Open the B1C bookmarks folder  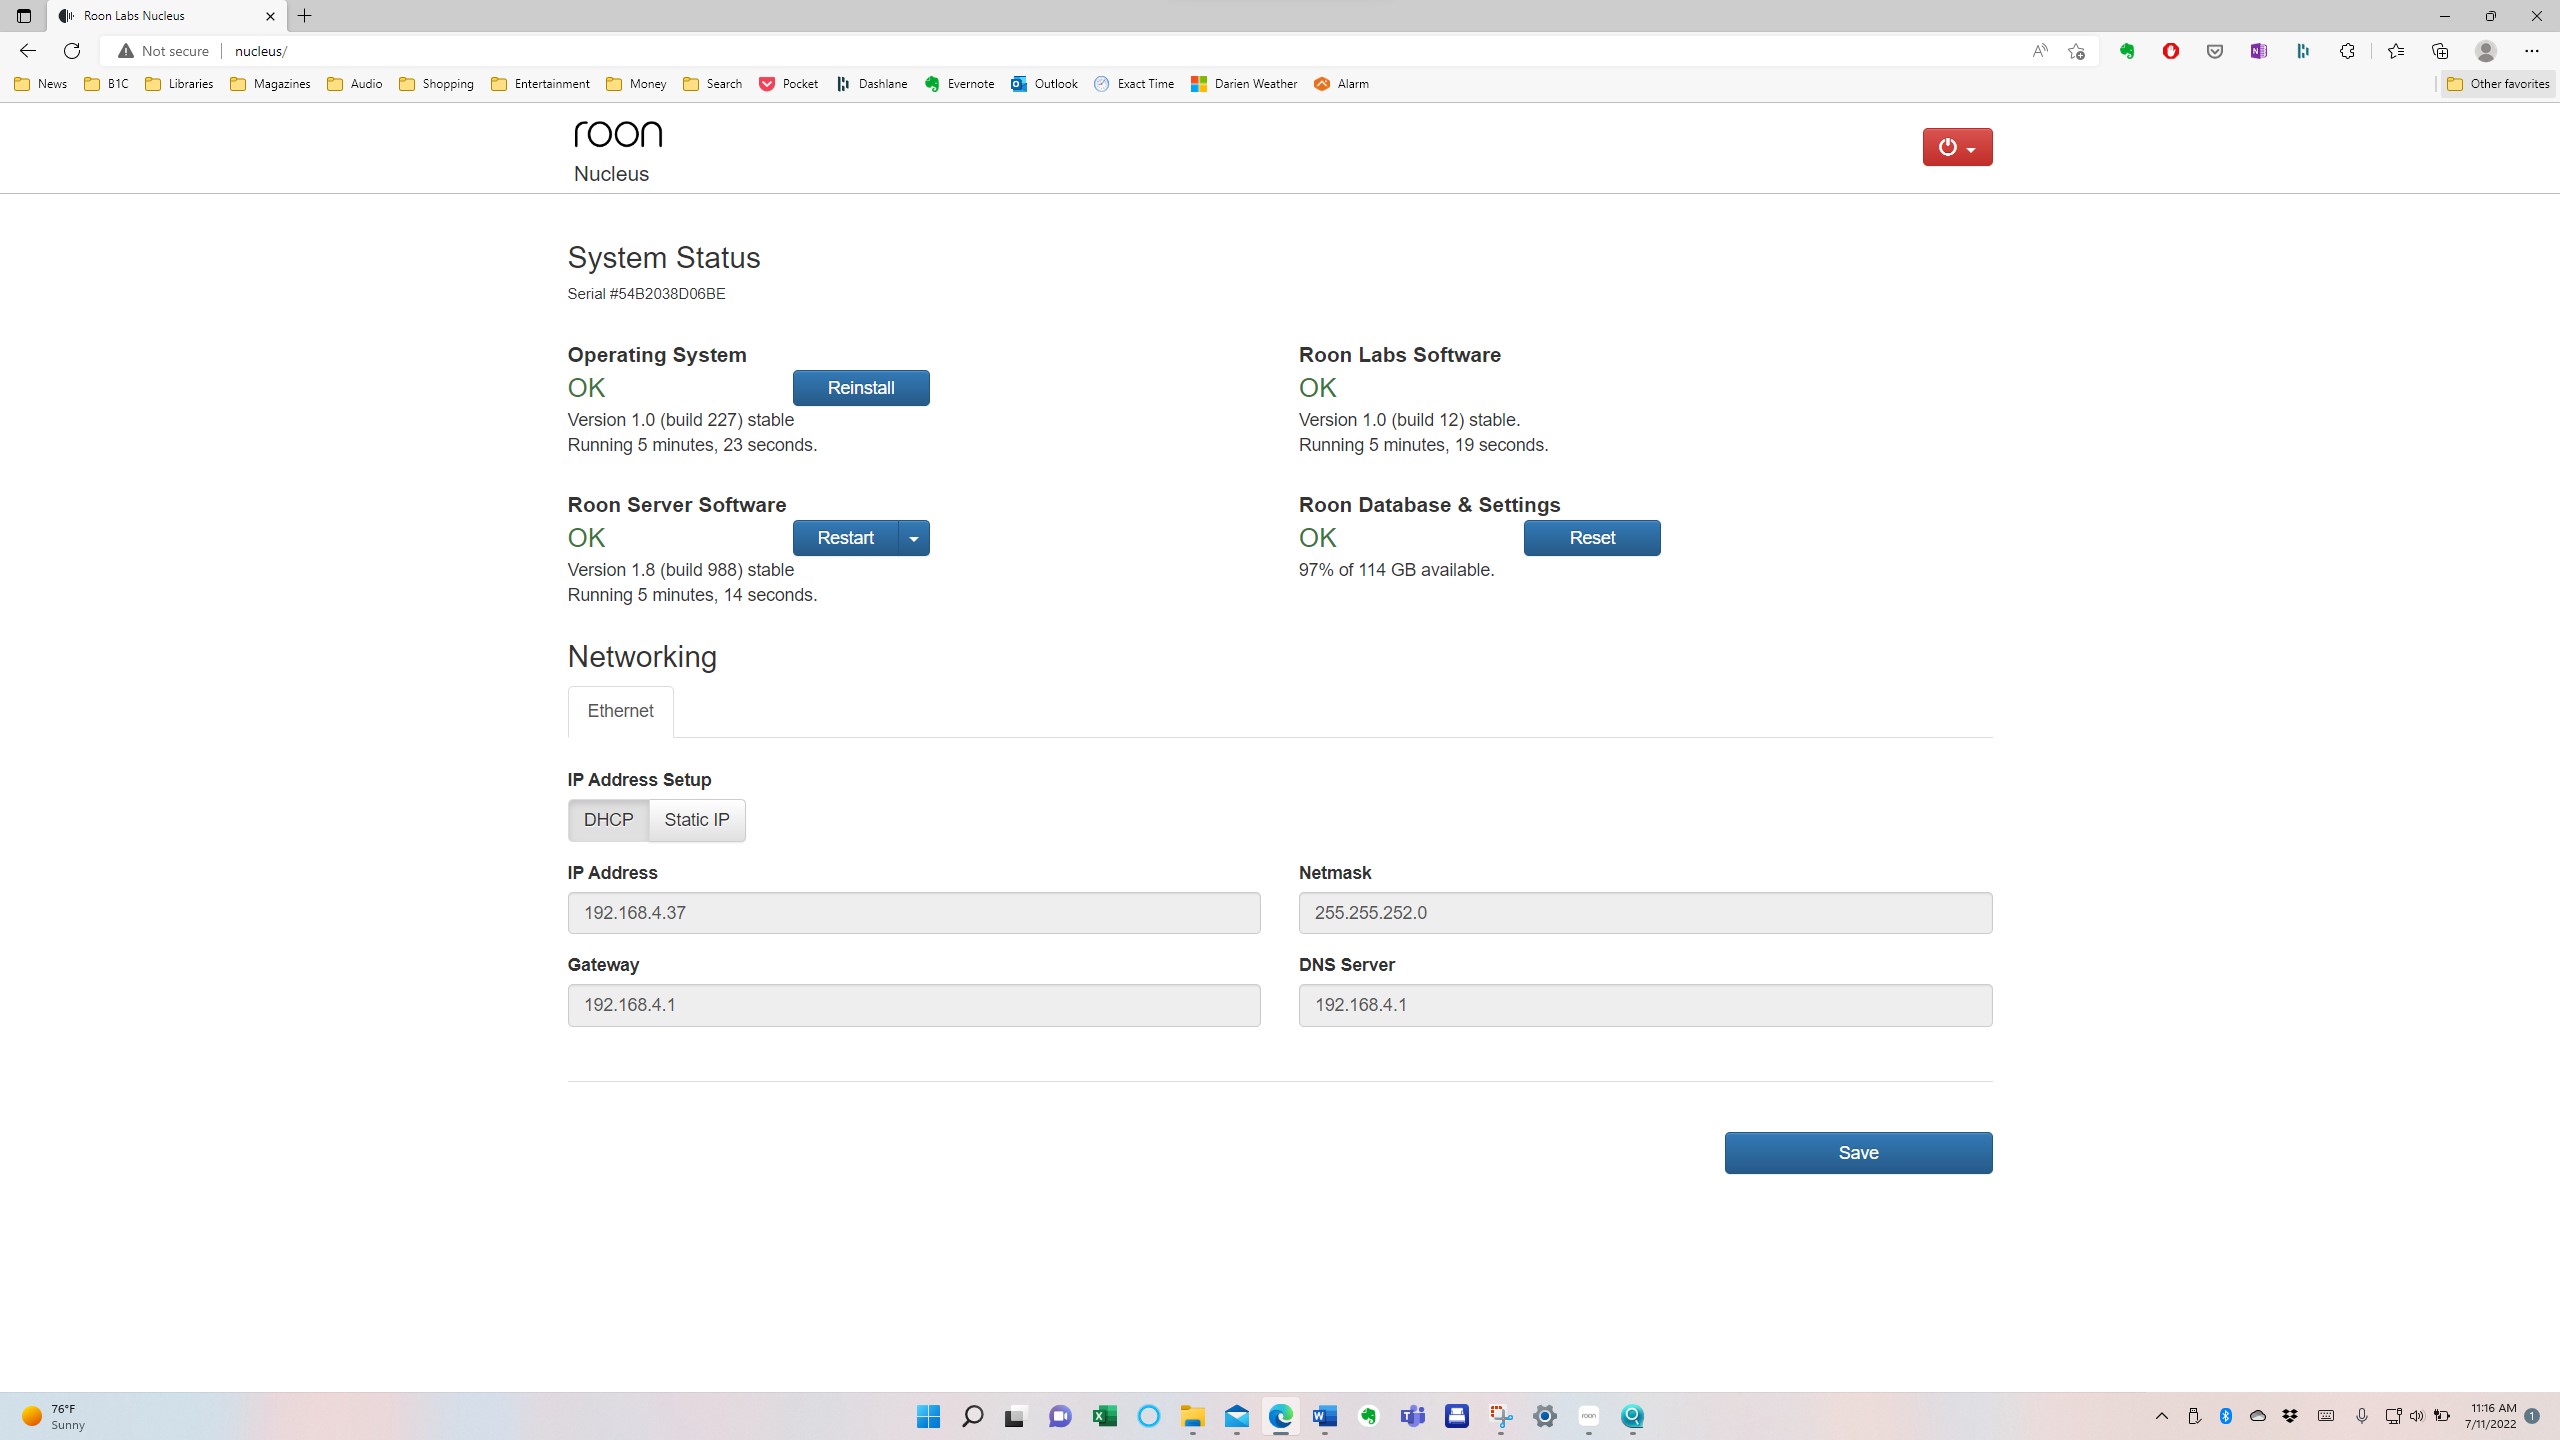point(107,84)
